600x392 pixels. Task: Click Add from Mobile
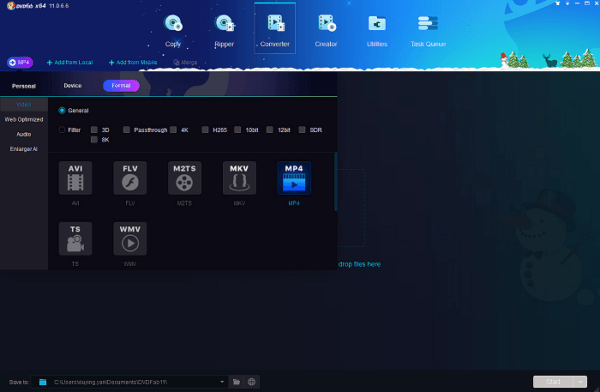point(133,62)
